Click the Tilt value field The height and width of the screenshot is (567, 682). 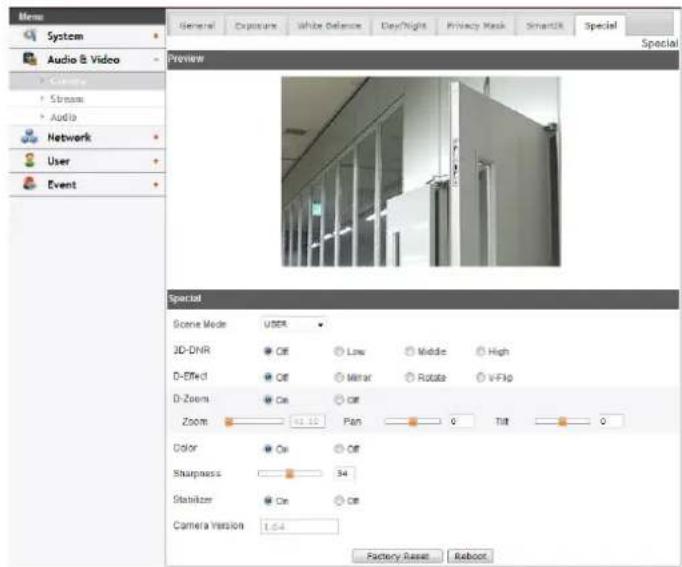point(611,421)
